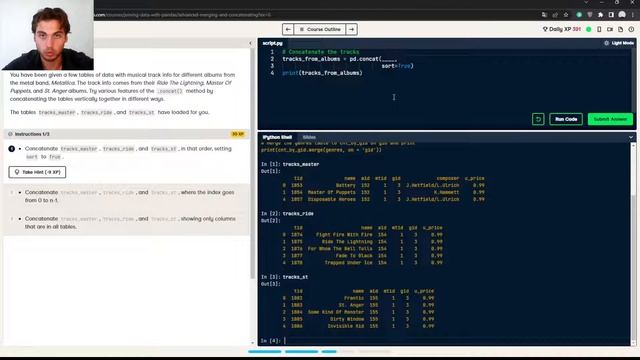Click the webcam video thumbnail
Image resolution: width=640 pixels, height=360 pixels.
(x=47, y=35)
